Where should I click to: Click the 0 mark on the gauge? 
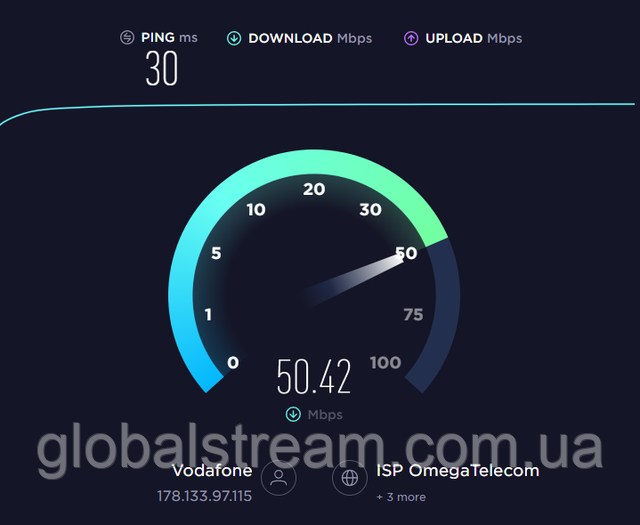tap(233, 363)
